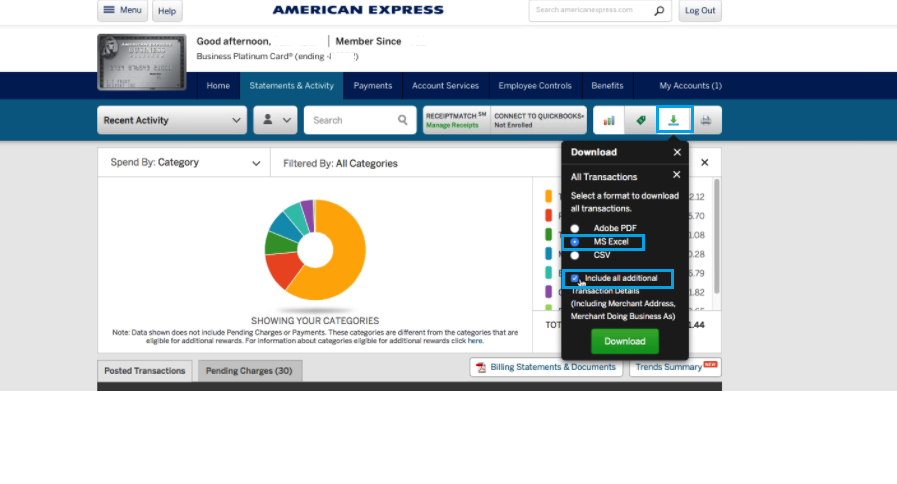Click the Business Platinum card image
This screenshot has height=484, width=897.
point(142,62)
